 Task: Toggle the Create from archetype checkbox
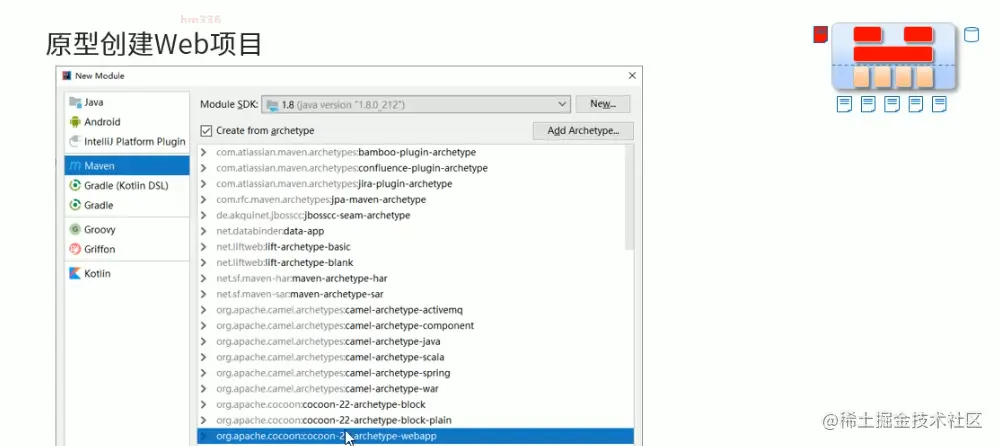coord(206,130)
